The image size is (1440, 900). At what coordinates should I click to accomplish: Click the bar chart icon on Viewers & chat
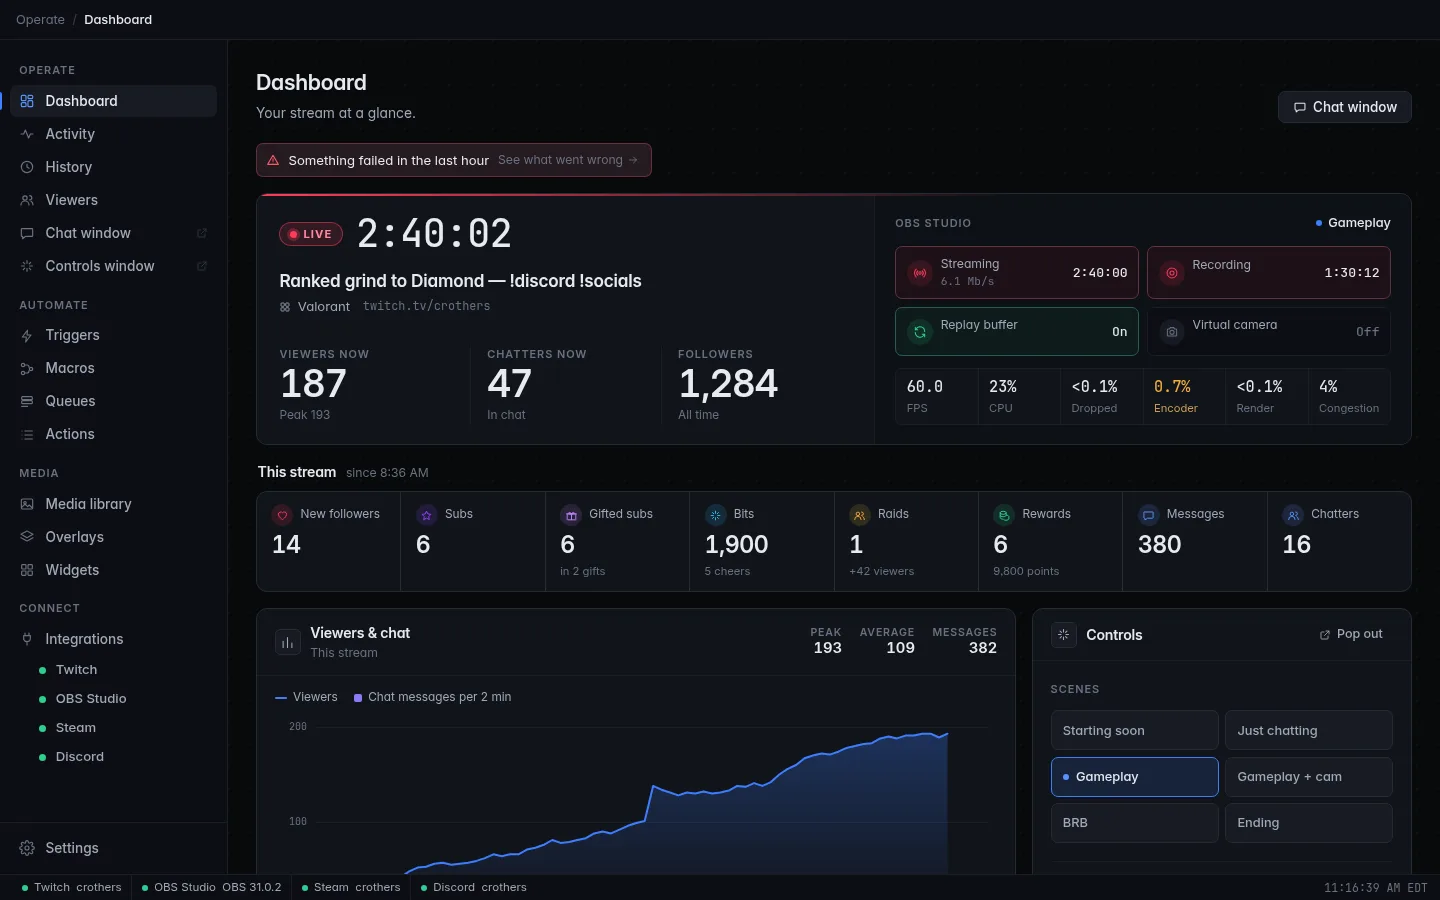[x=288, y=642]
